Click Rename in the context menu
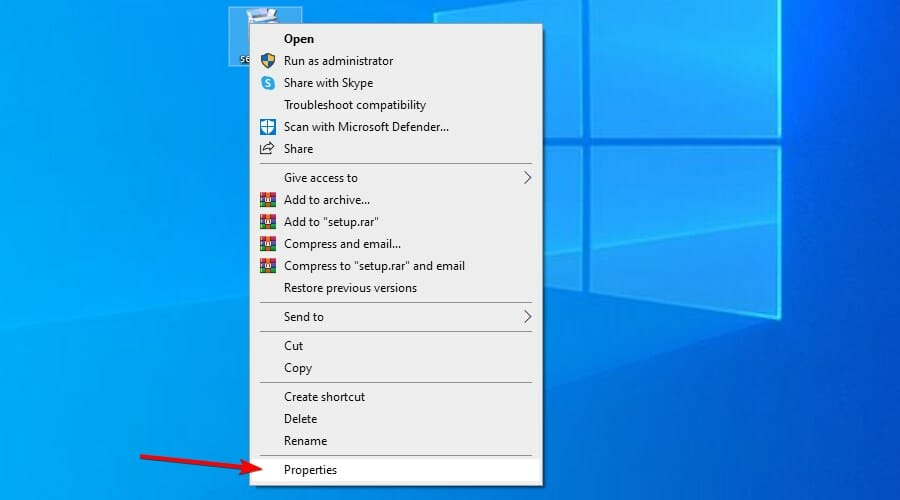The height and width of the screenshot is (500, 900). tap(305, 441)
